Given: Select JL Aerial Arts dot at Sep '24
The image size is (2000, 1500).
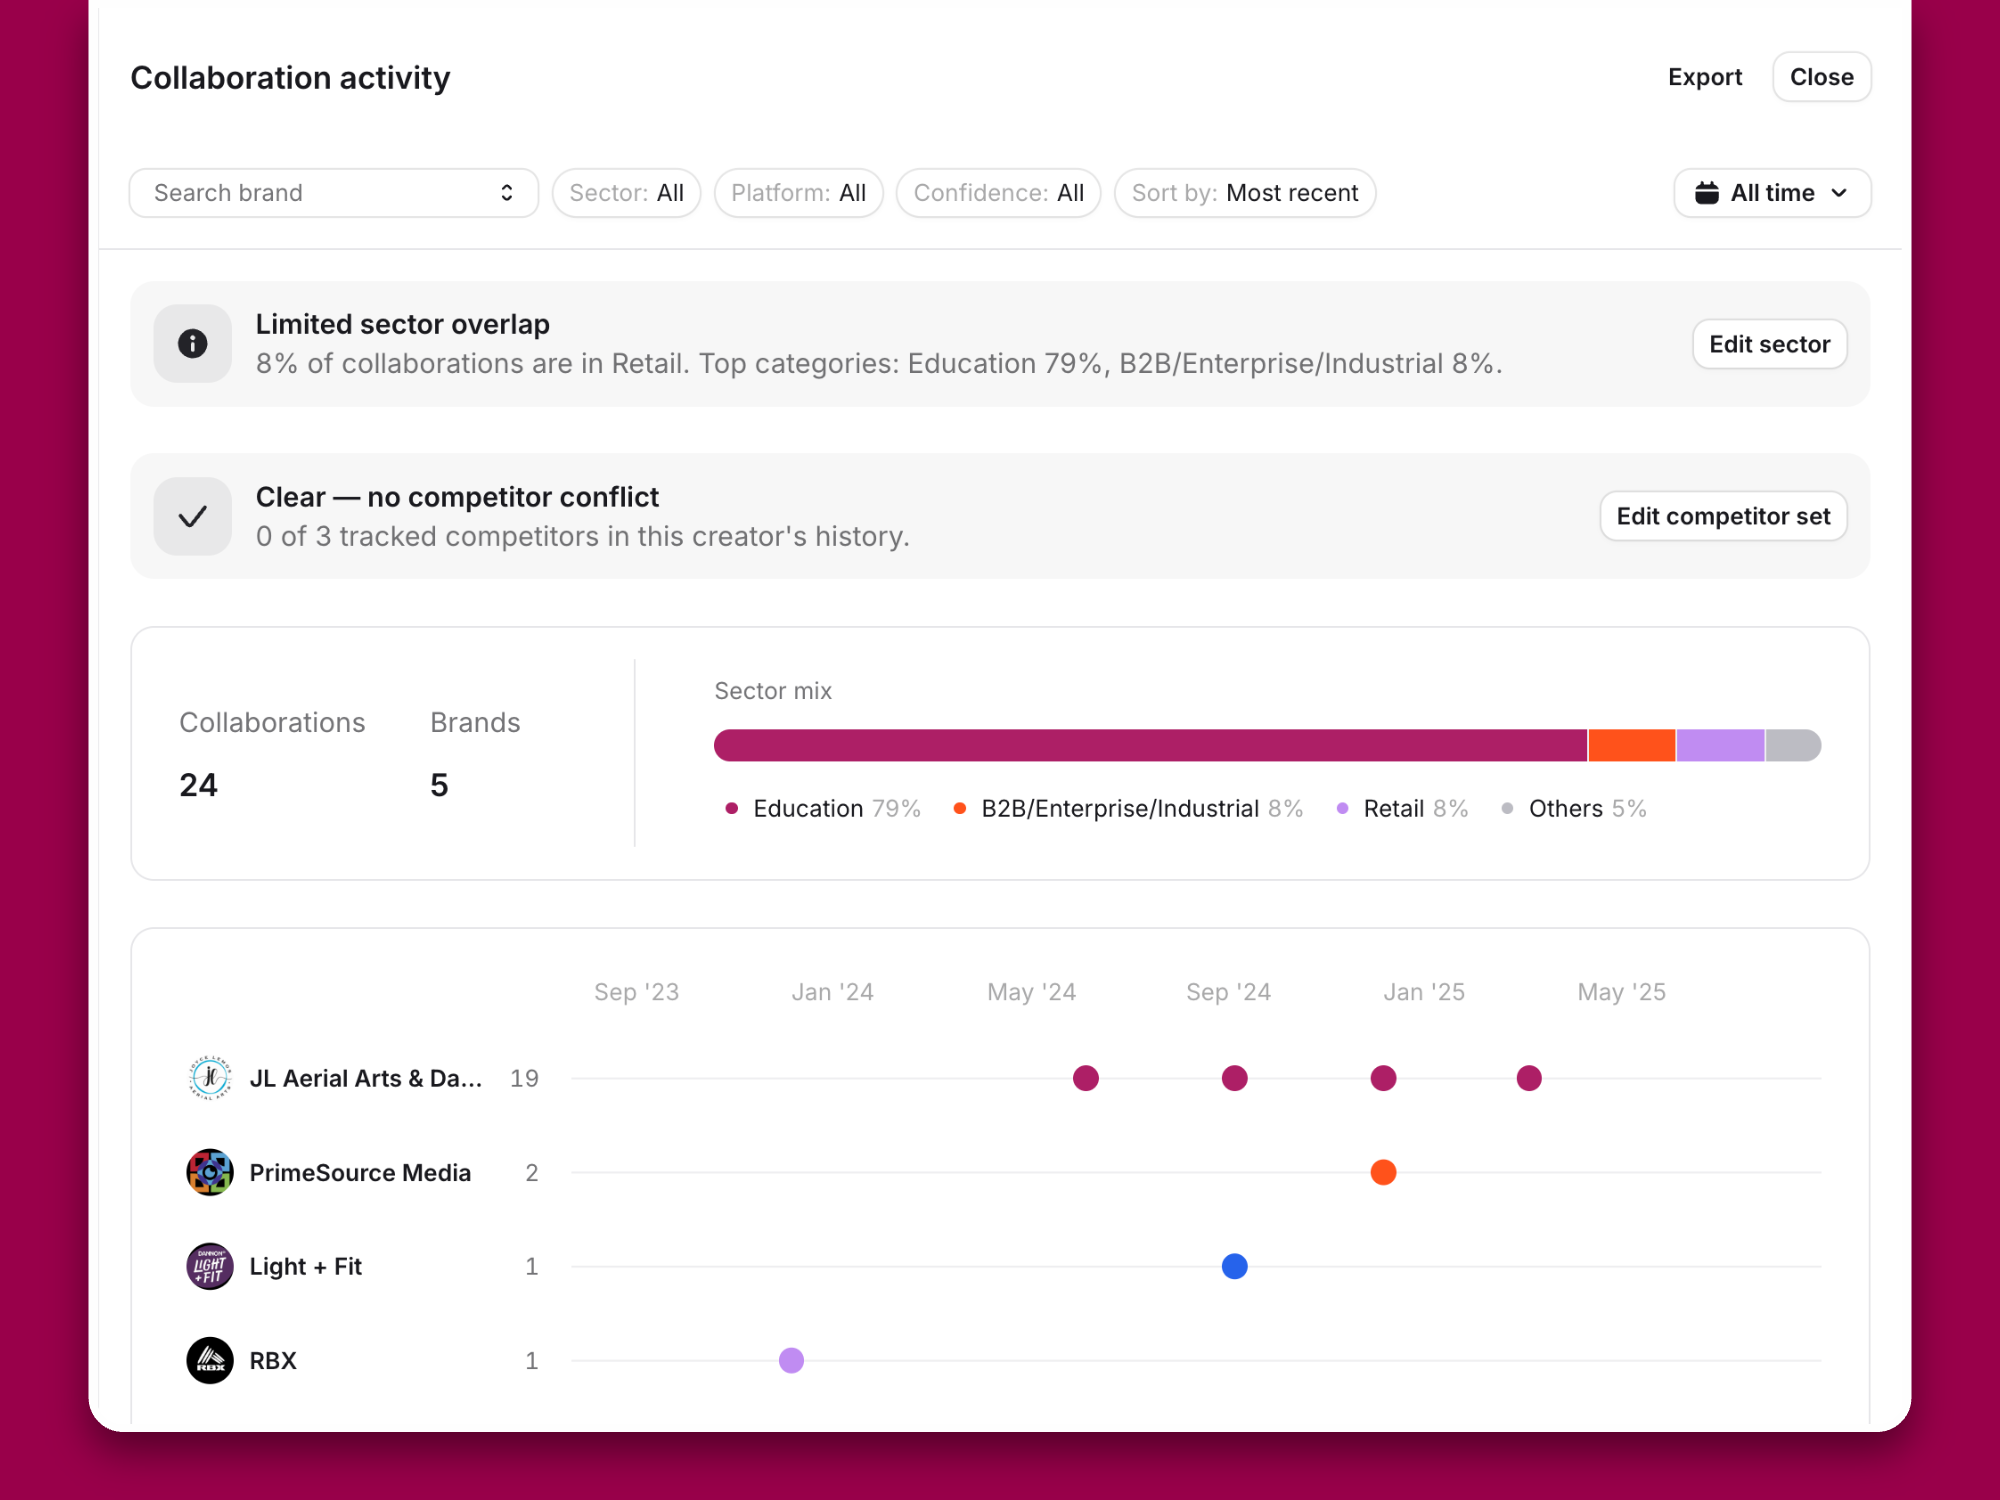Looking at the screenshot, I should point(1235,1078).
